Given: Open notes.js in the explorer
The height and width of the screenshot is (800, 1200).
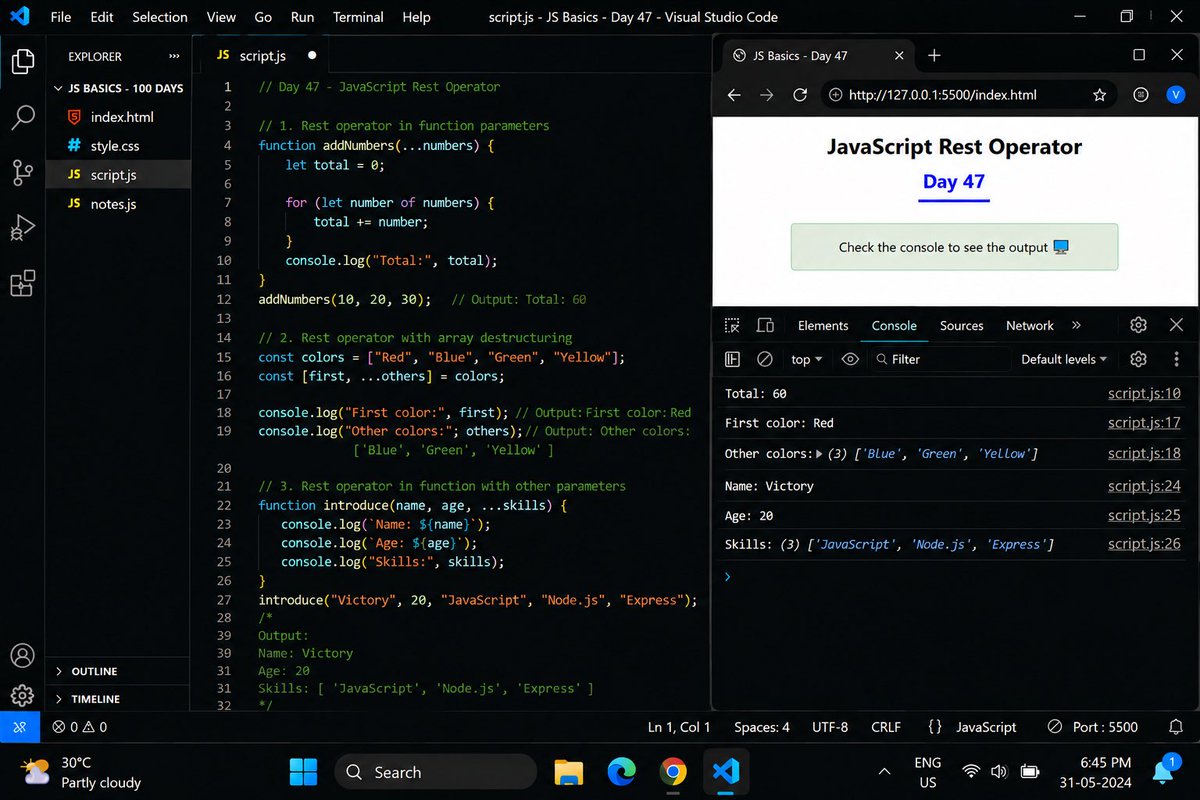Looking at the screenshot, I should click(119, 204).
